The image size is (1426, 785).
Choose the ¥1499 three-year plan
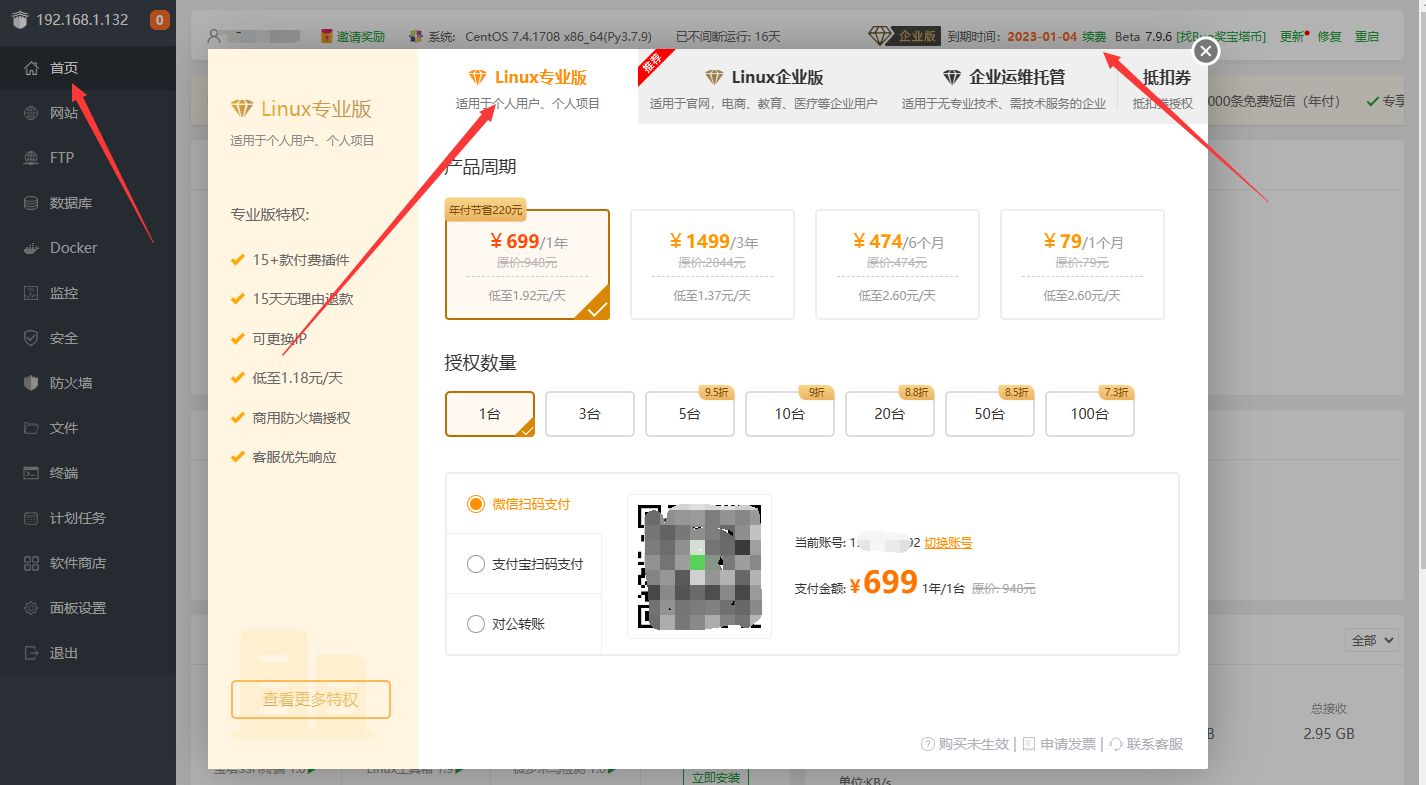point(712,264)
